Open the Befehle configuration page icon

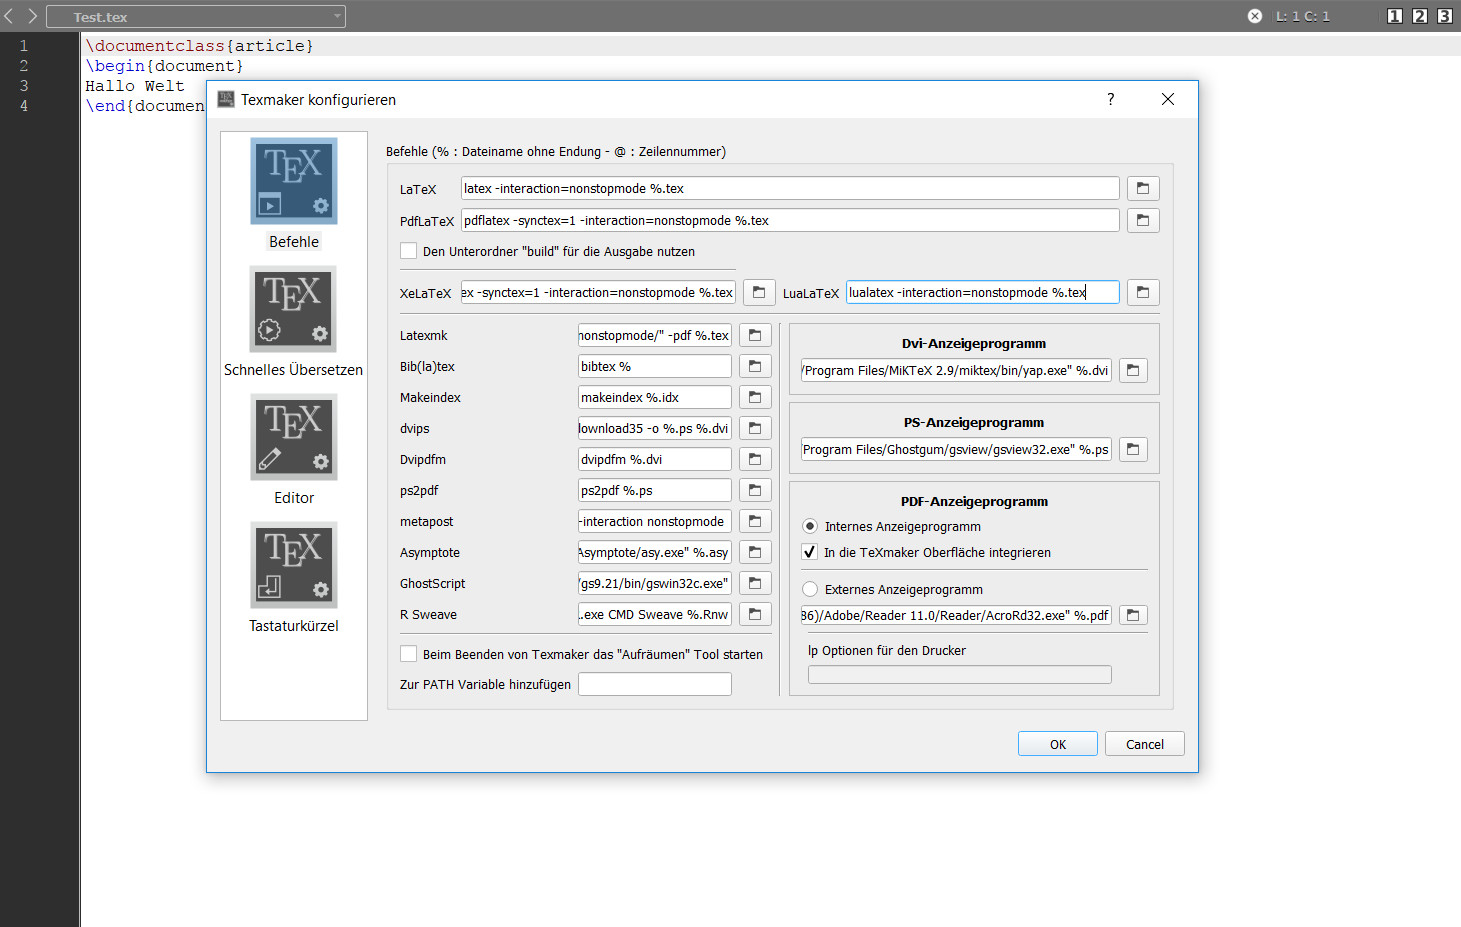[294, 181]
